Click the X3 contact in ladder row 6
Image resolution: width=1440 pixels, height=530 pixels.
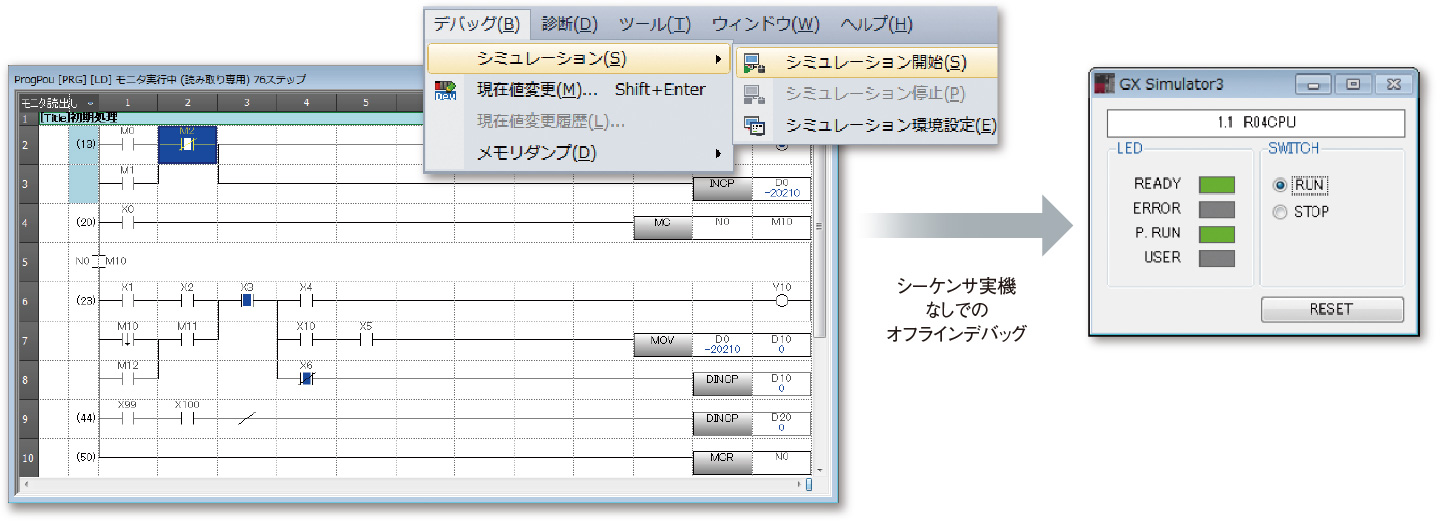point(247,298)
